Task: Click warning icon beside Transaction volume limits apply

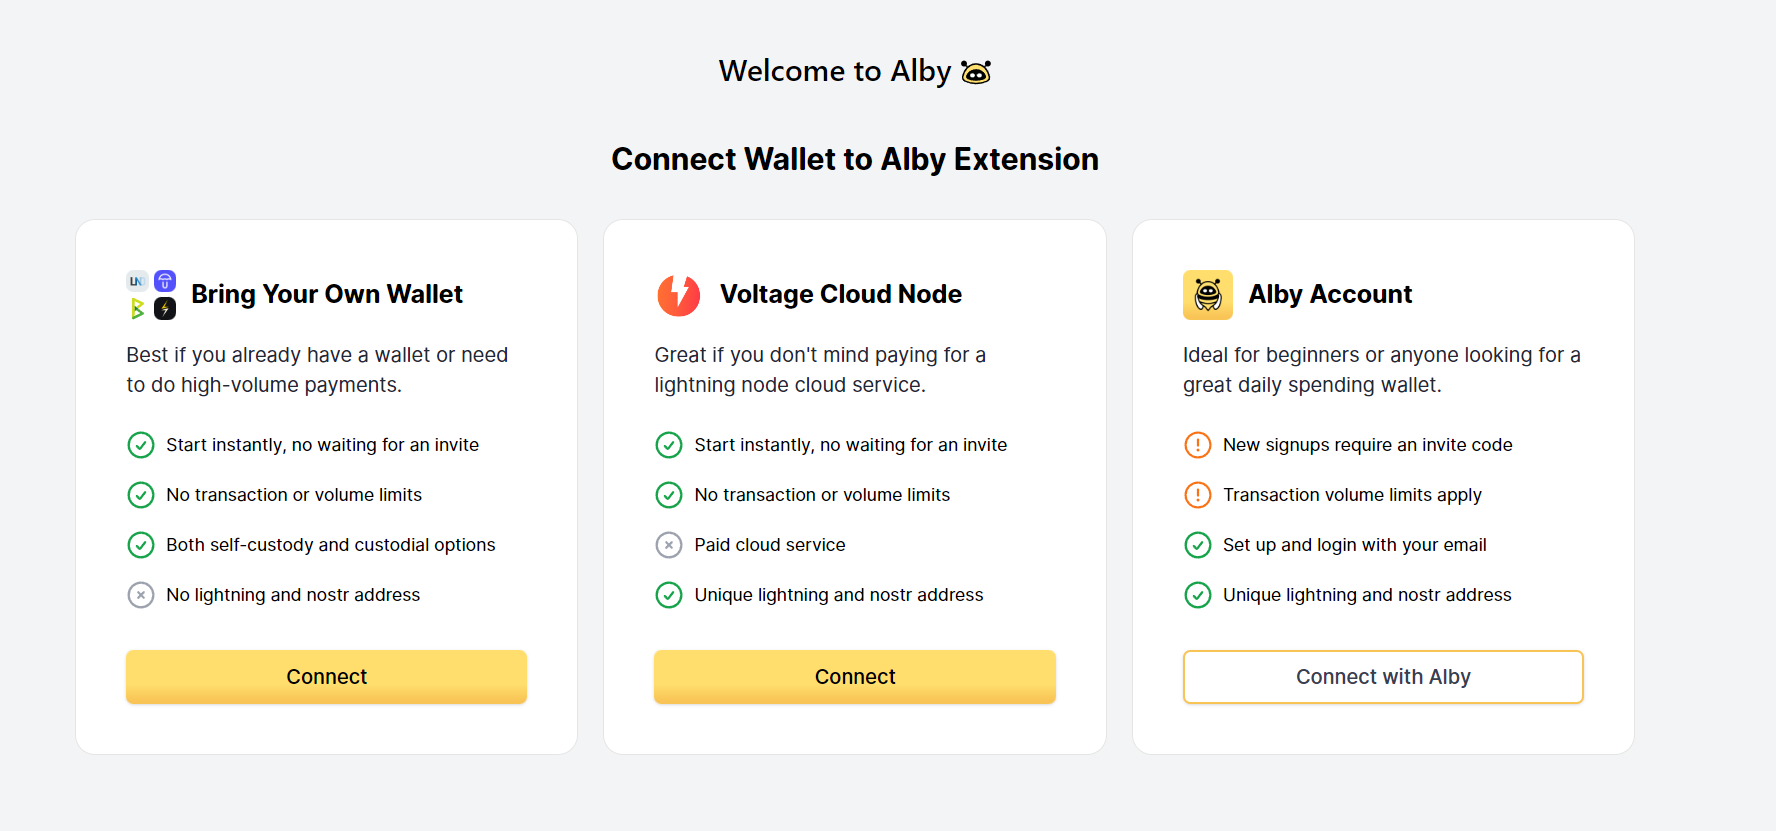Action: [x=1197, y=495]
